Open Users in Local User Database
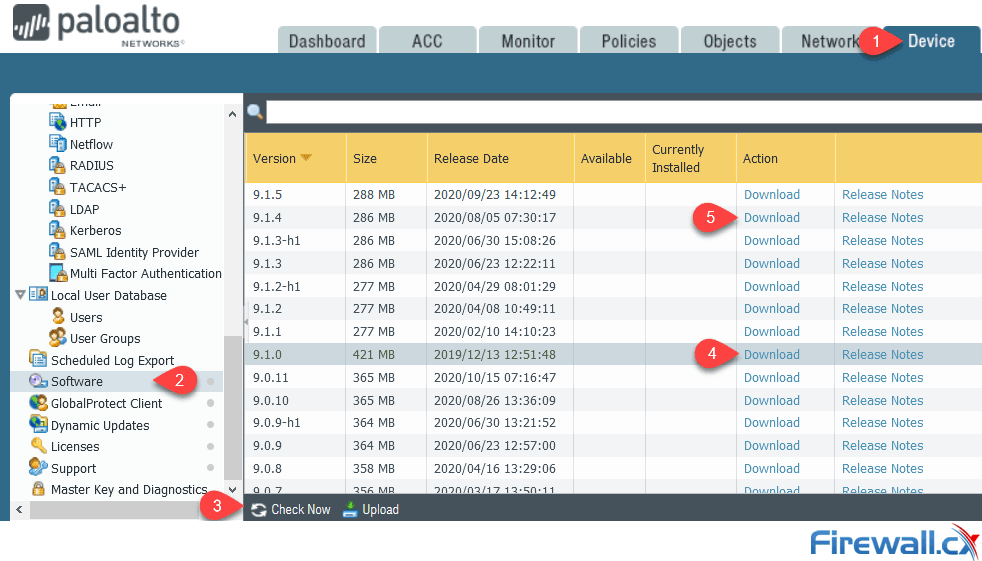The width and height of the screenshot is (982, 561). (x=86, y=317)
